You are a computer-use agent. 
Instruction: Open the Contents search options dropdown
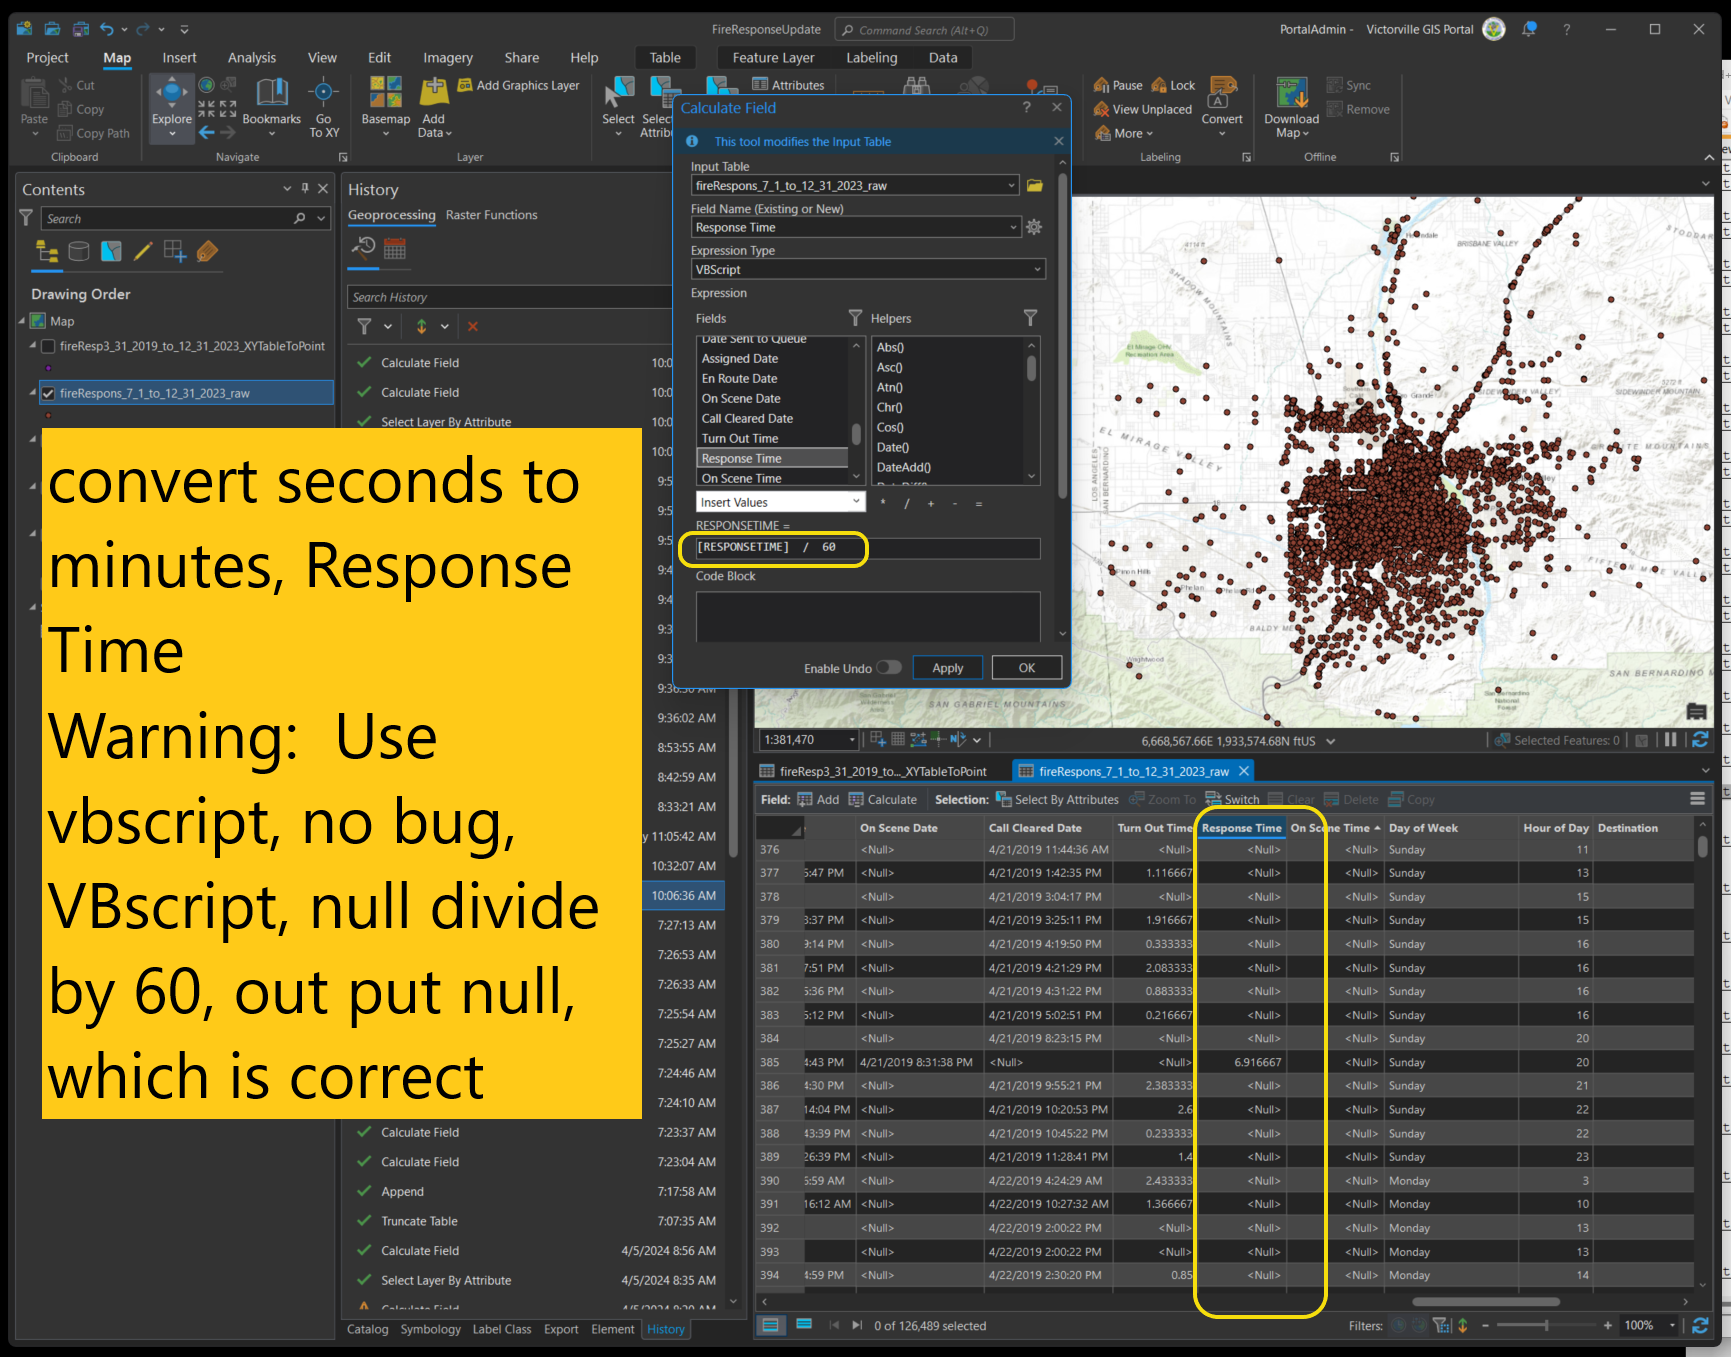[x=321, y=218]
